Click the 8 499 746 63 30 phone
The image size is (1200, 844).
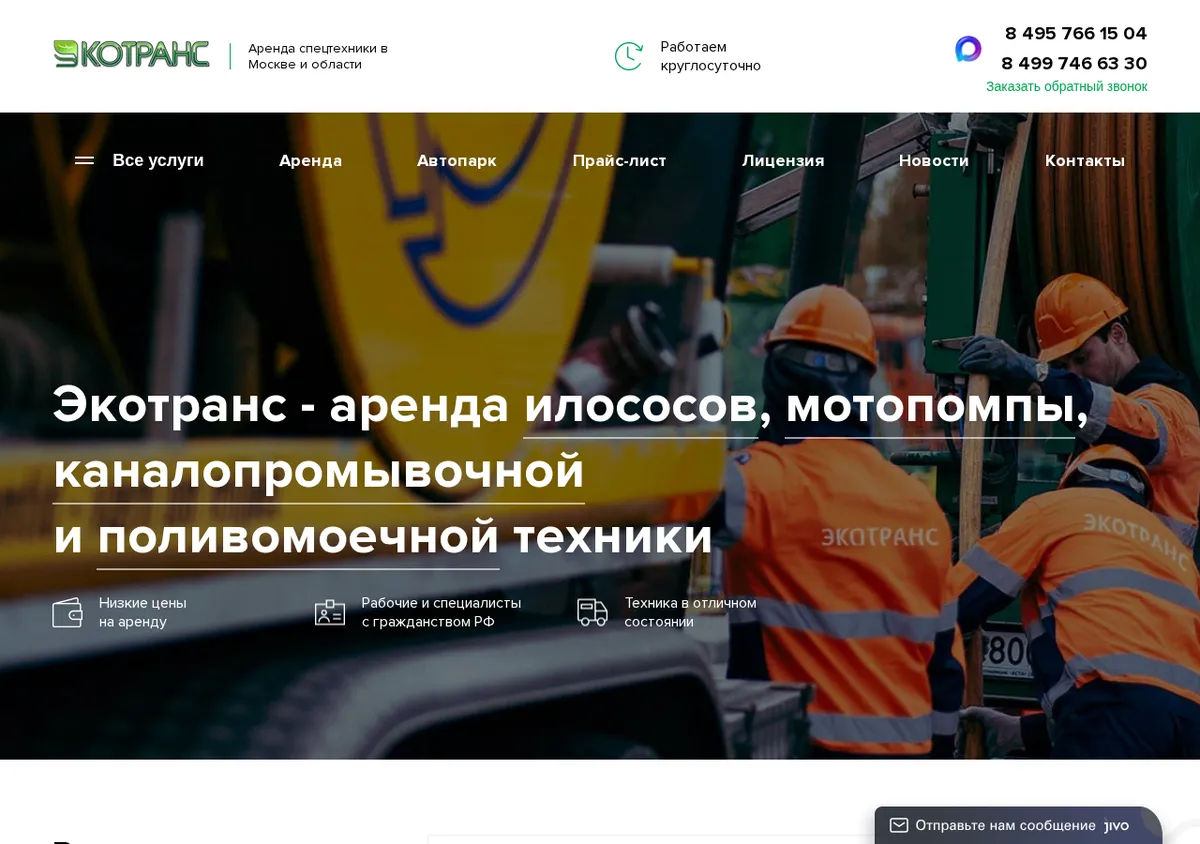coord(1074,63)
